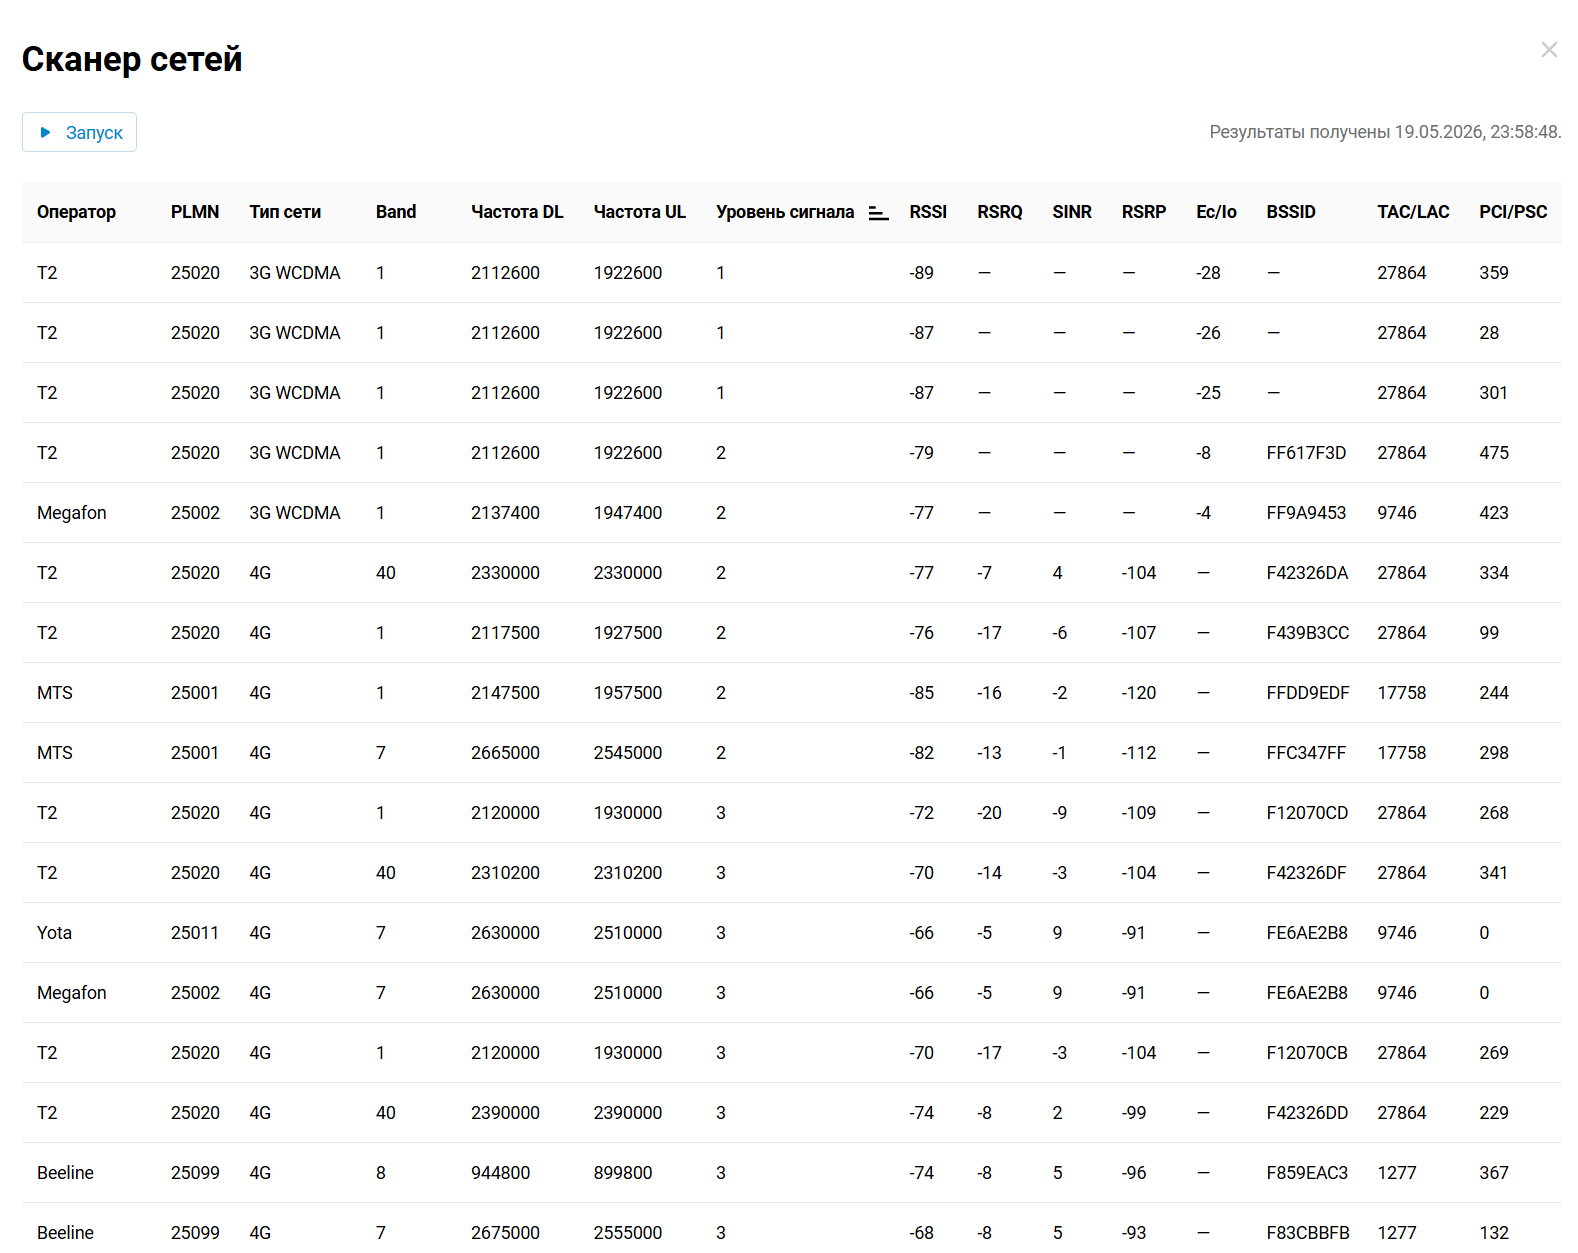
Task: Click the TAC/LAC column header
Action: click(x=1413, y=212)
